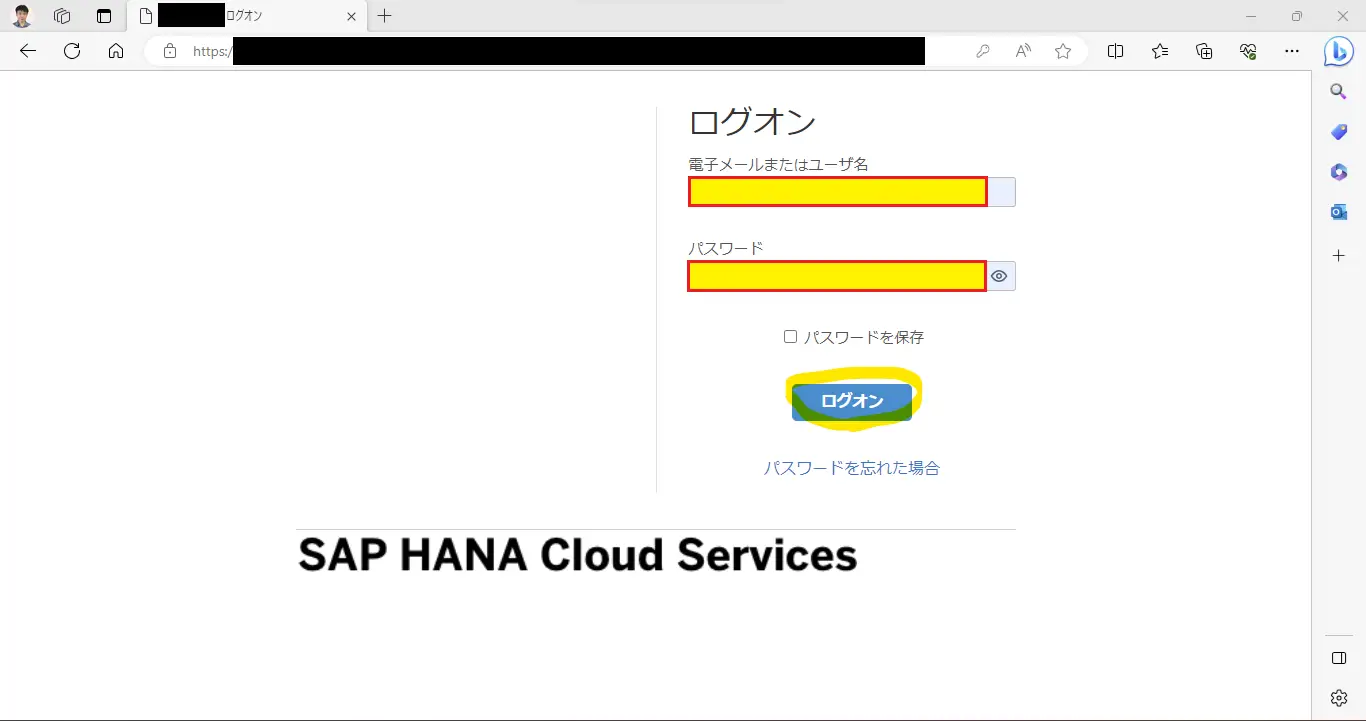Viewport: 1366px width, 721px height.
Task: Open the sidebar Shopping tag icon
Action: click(x=1339, y=132)
